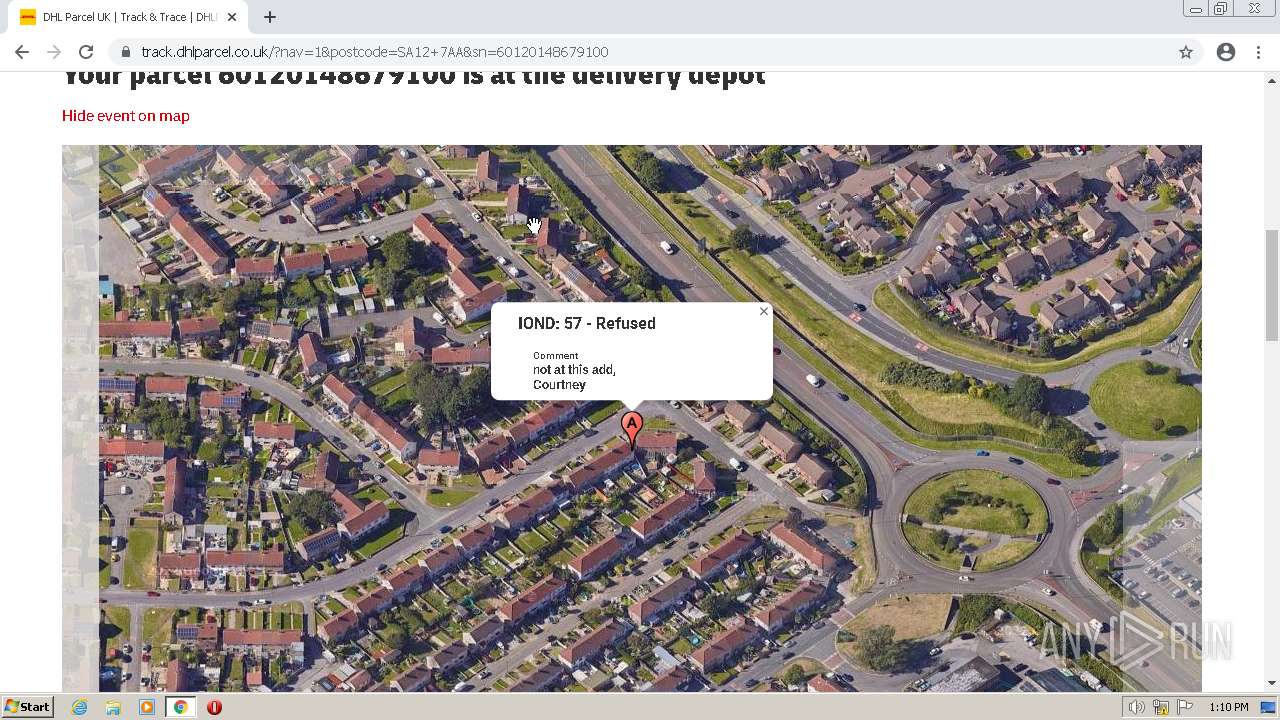Viewport: 1280px width, 720px height.
Task: Click the page vertical scrollbar thumb
Action: (x=1272, y=285)
